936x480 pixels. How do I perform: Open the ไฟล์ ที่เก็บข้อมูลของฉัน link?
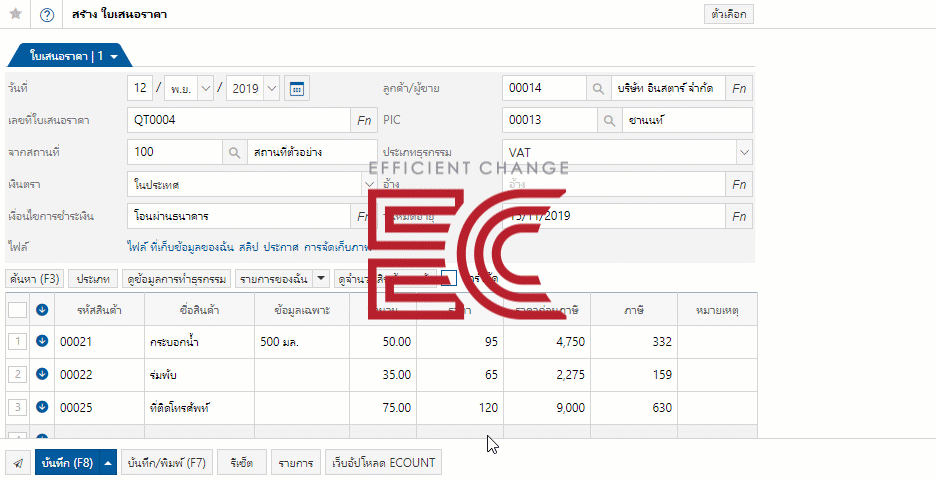click(181, 247)
